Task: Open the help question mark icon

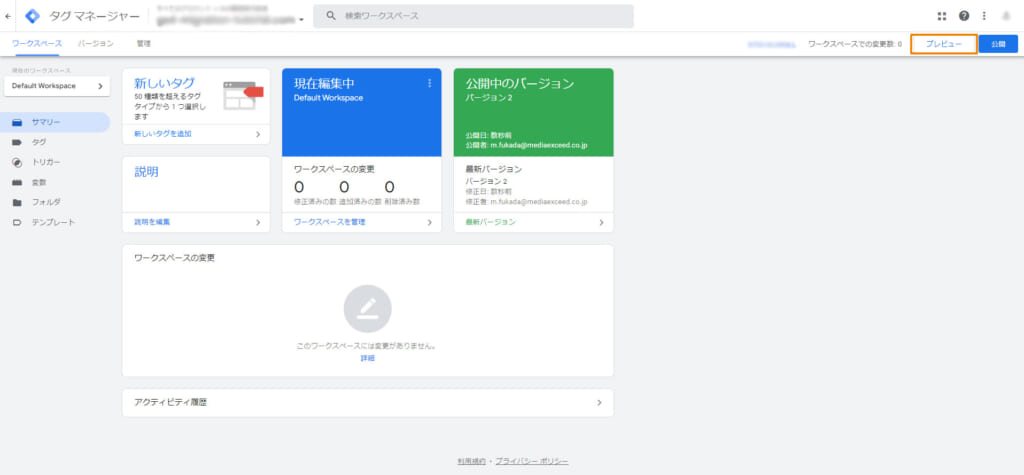Action: point(964,16)
